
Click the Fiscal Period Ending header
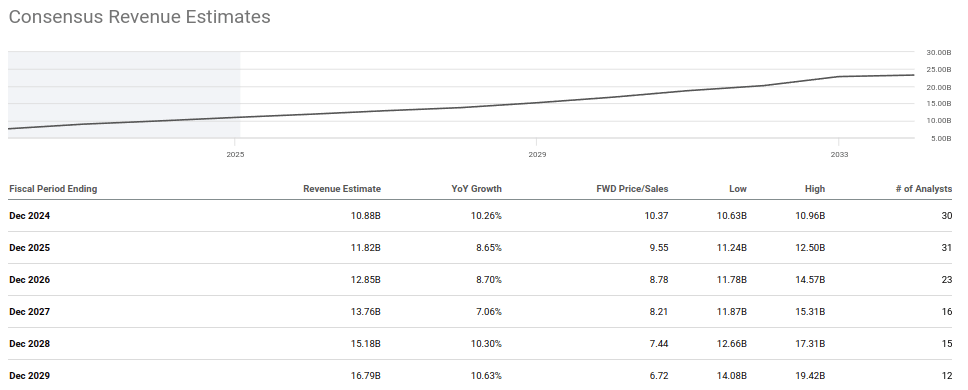pos(53,189)
